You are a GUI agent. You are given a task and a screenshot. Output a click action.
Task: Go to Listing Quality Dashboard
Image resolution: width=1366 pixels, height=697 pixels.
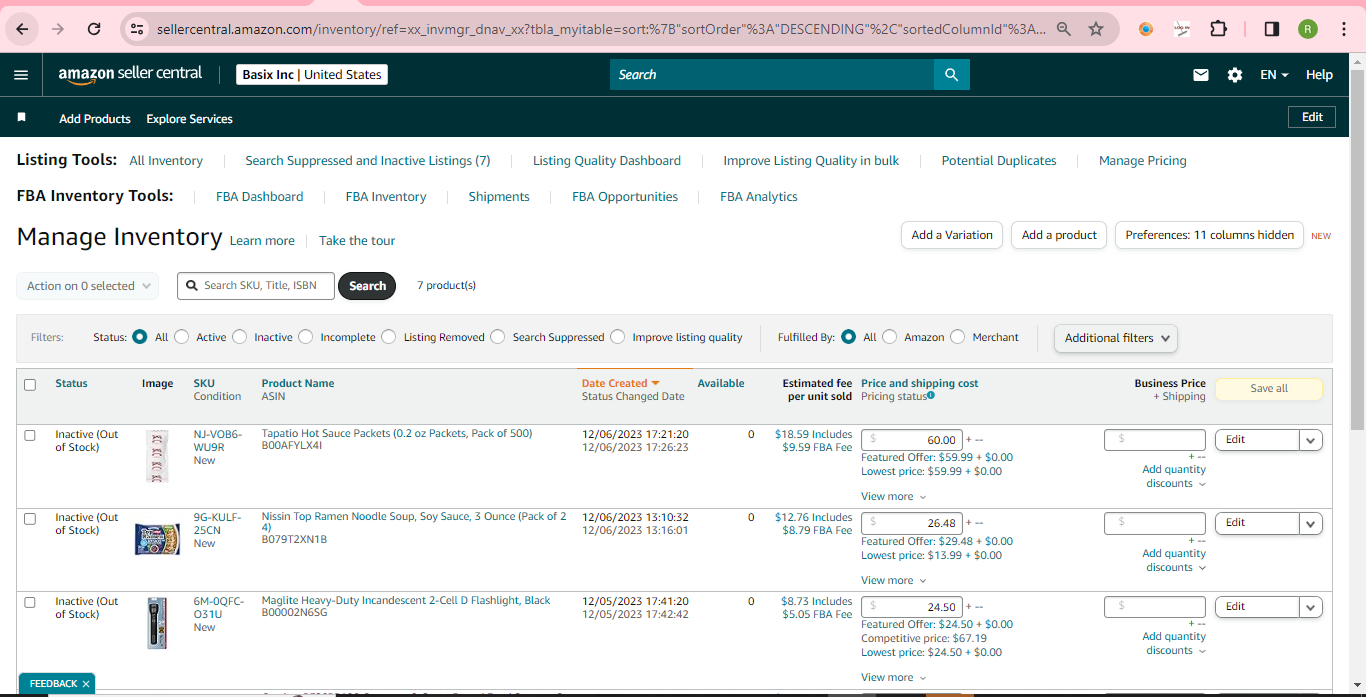click(x=607, y=161)
